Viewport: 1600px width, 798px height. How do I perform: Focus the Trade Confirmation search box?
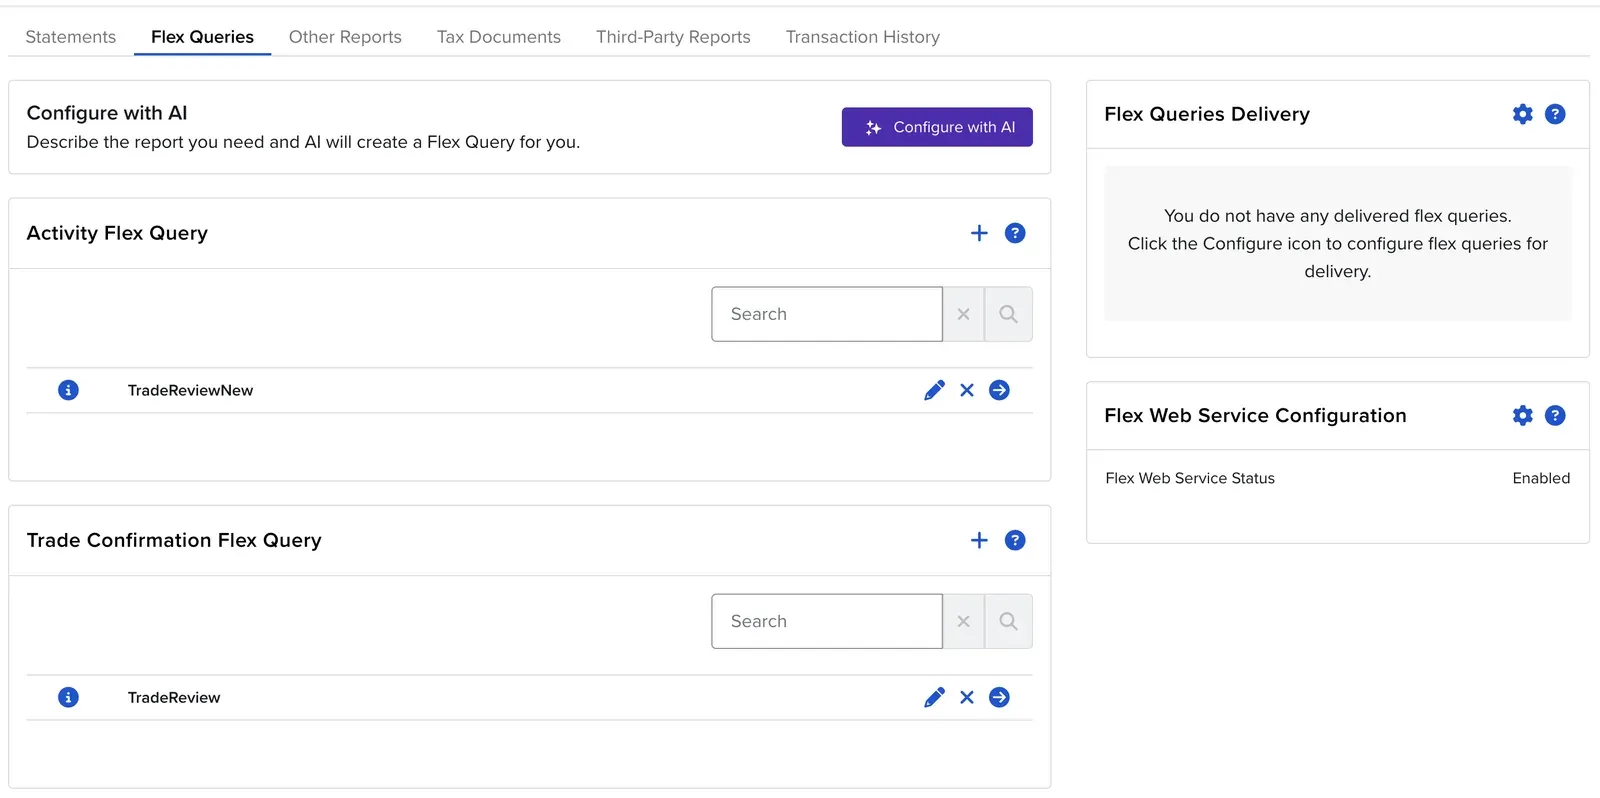click(x=827, y=621)
